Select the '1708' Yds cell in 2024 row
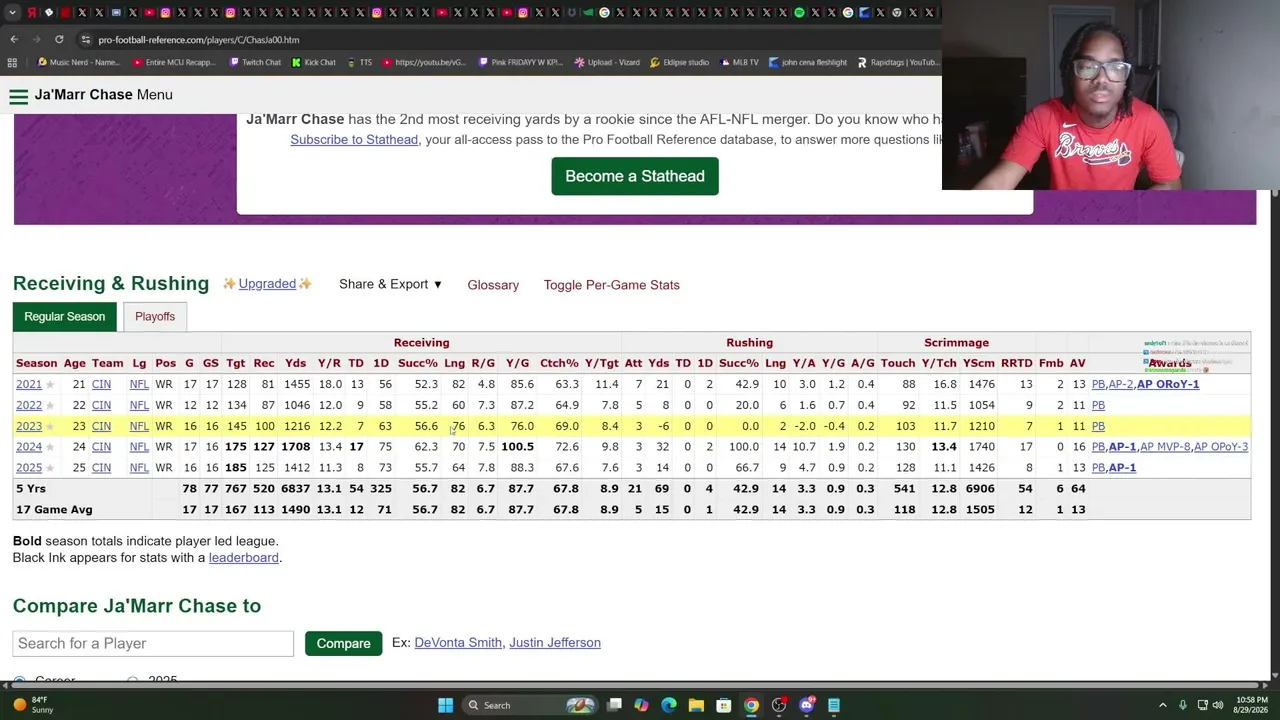This screenshot has height=720, width=1280. pos(295,447)
